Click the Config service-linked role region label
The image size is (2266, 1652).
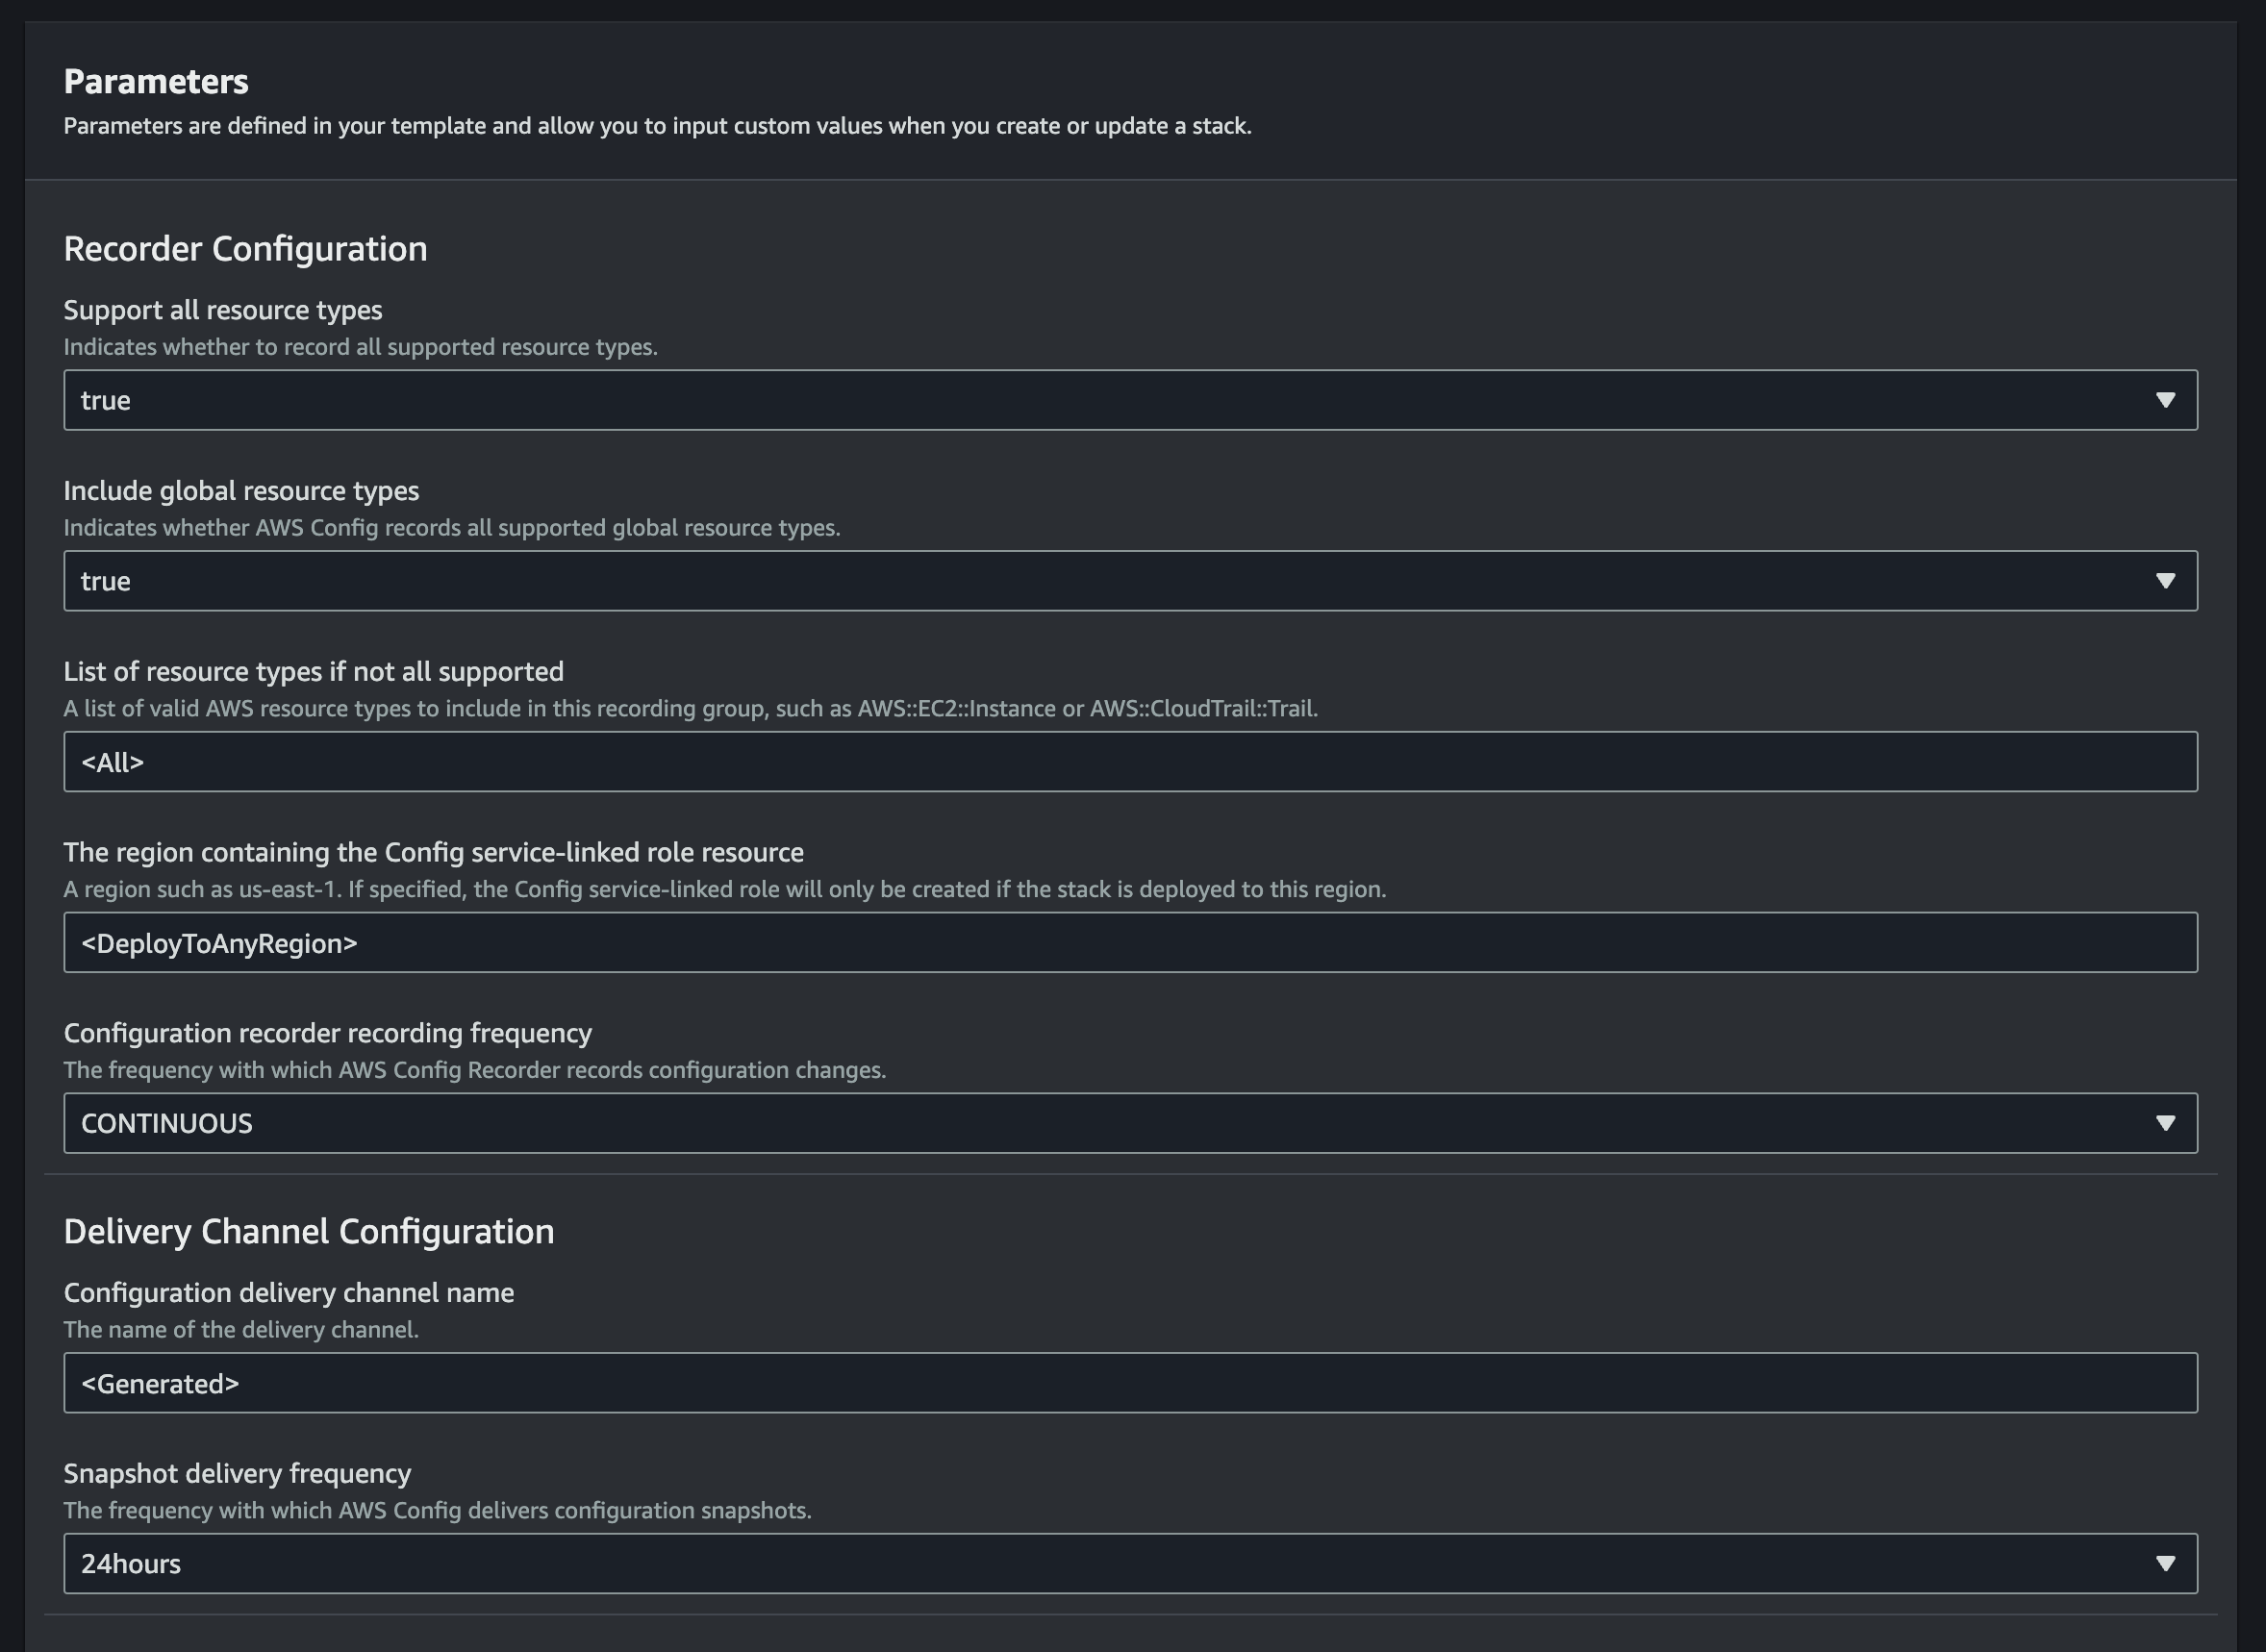pos(434,852)
